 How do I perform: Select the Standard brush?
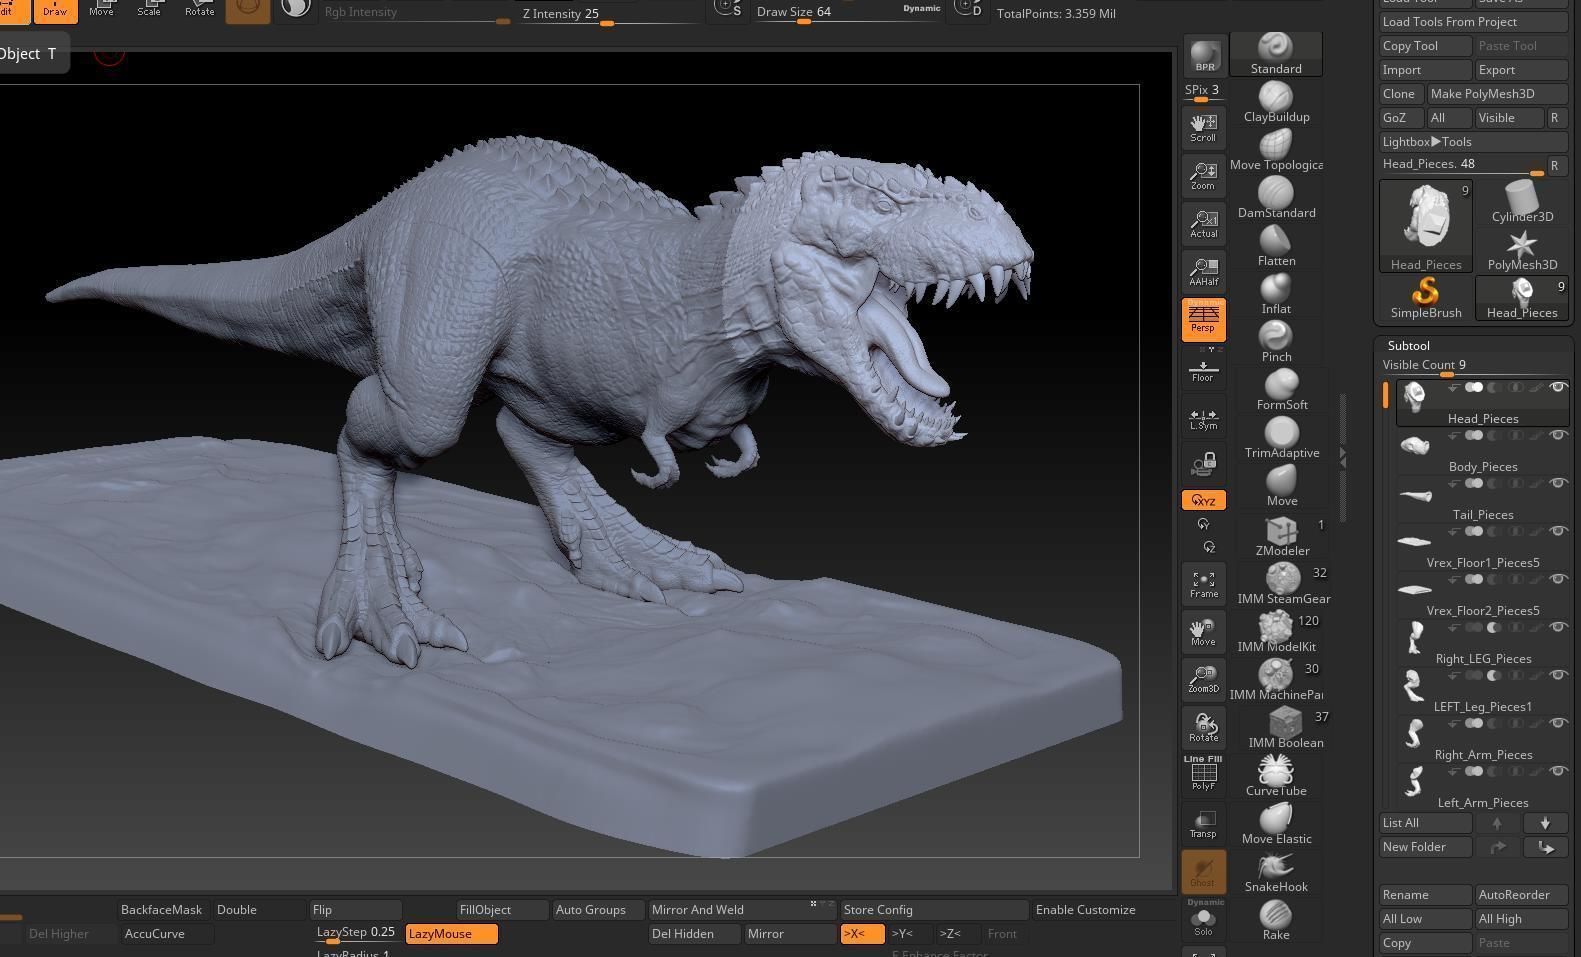pos(1276,54)
